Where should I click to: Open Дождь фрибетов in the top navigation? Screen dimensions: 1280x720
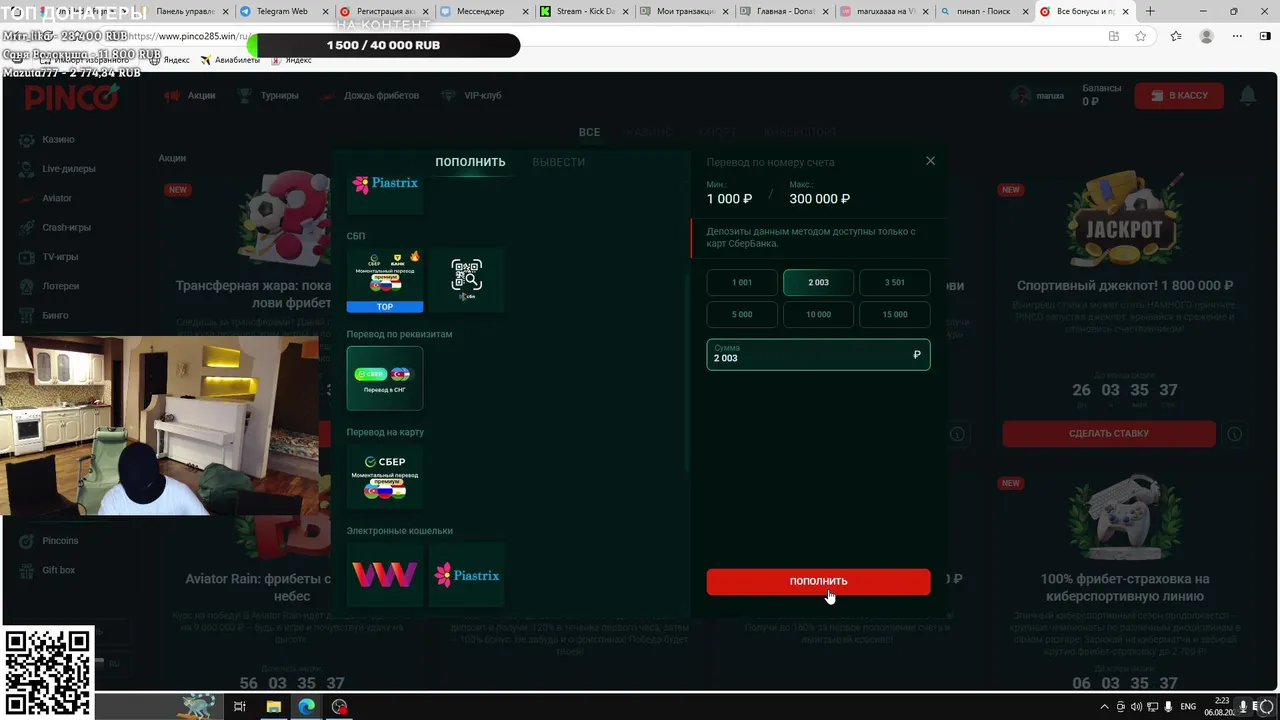(370, 96)
